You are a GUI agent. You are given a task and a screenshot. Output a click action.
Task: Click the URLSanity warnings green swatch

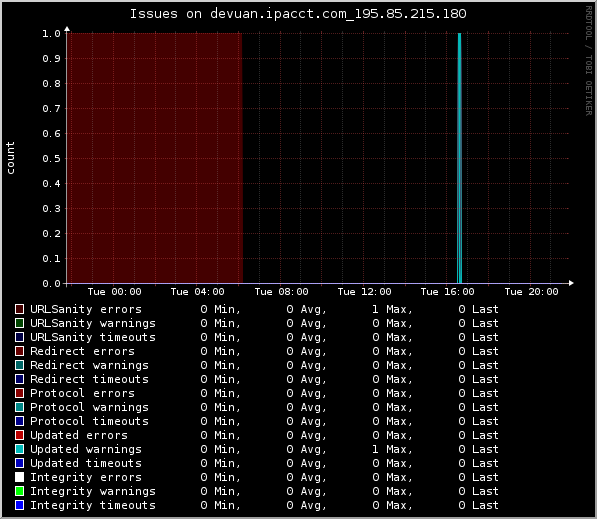tap(19, 323)
